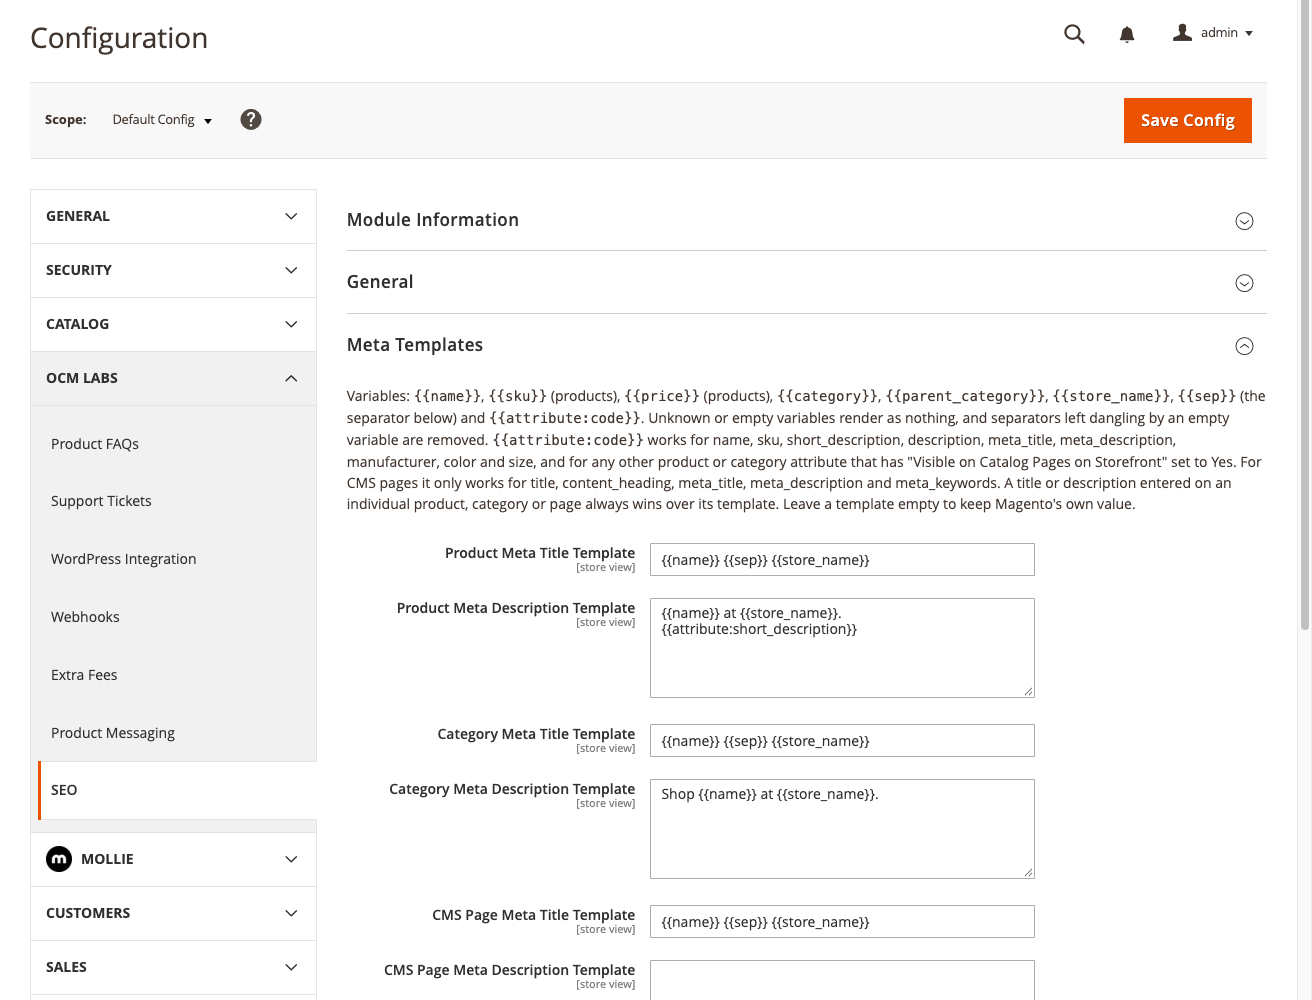Expand the Module Information section

[806, 220]
